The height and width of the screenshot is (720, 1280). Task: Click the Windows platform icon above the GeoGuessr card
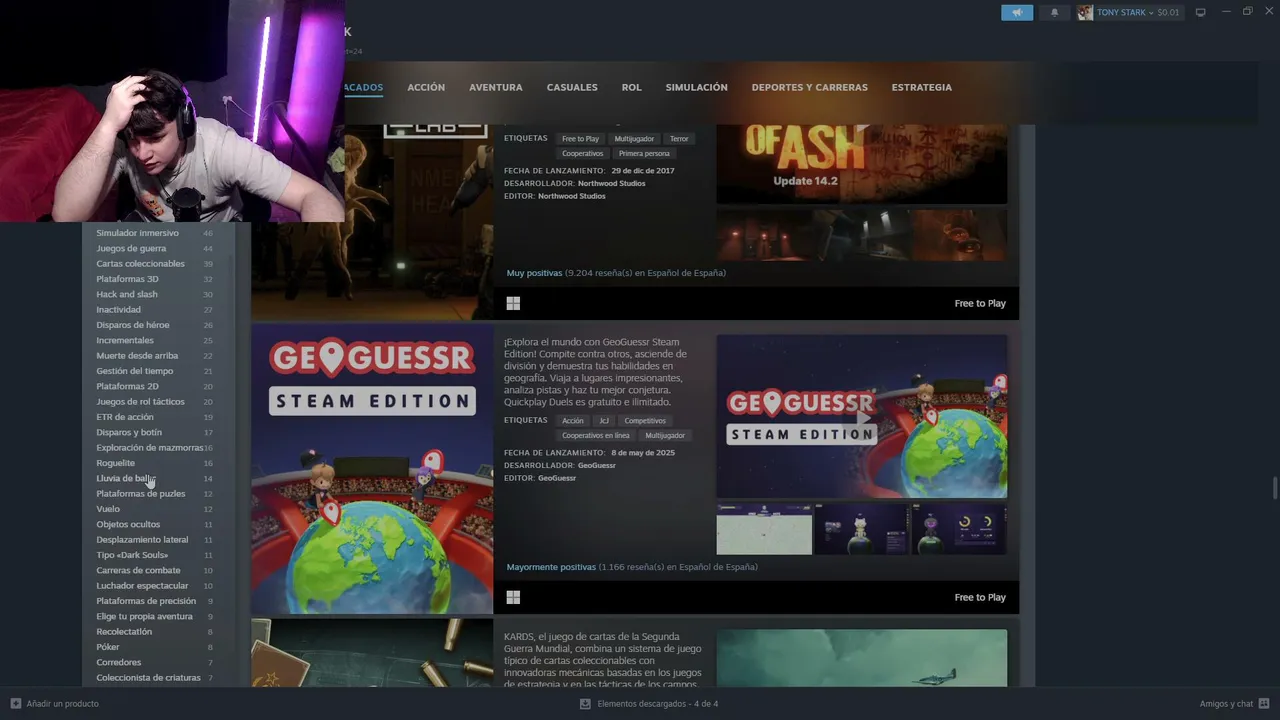pos(513,303)
